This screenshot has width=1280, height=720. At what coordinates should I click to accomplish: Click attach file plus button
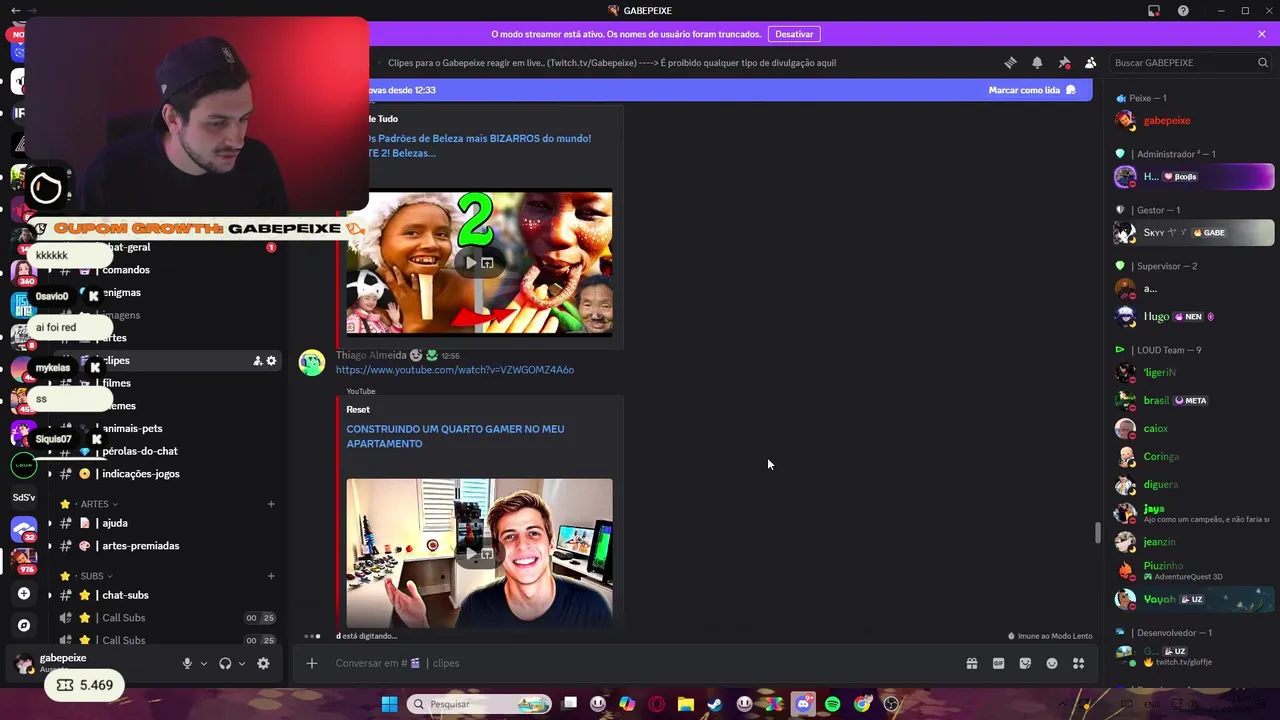312,663
